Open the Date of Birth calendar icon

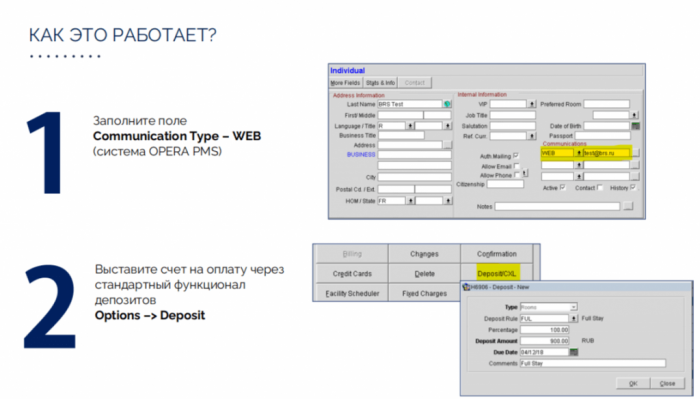click(636, 126)
